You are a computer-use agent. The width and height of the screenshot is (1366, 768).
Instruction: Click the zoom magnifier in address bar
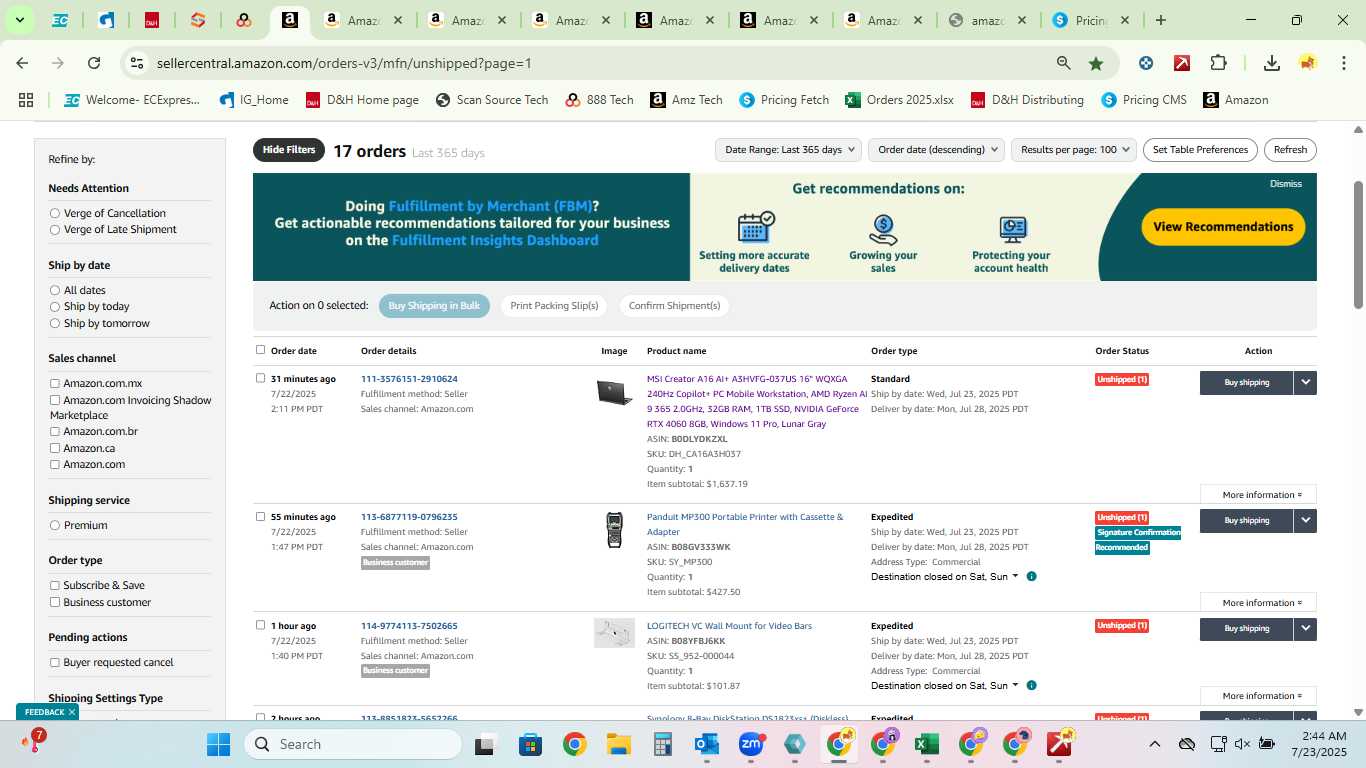point(1064,63)
